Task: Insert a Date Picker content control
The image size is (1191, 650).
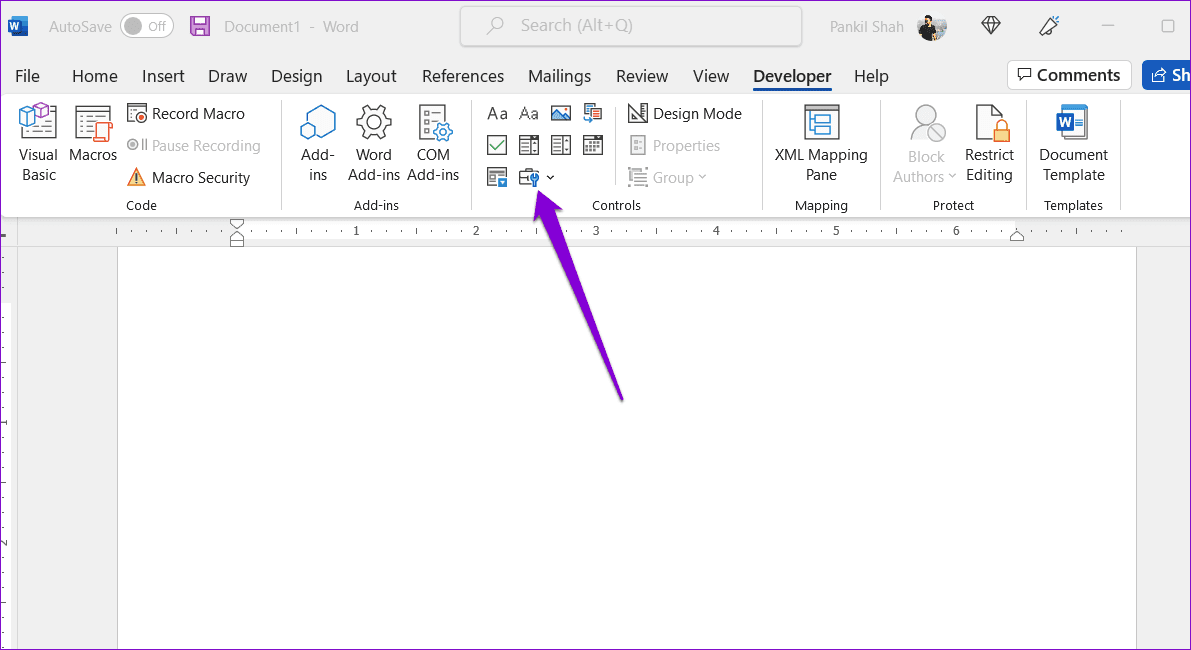Action: tap(592, 145)
